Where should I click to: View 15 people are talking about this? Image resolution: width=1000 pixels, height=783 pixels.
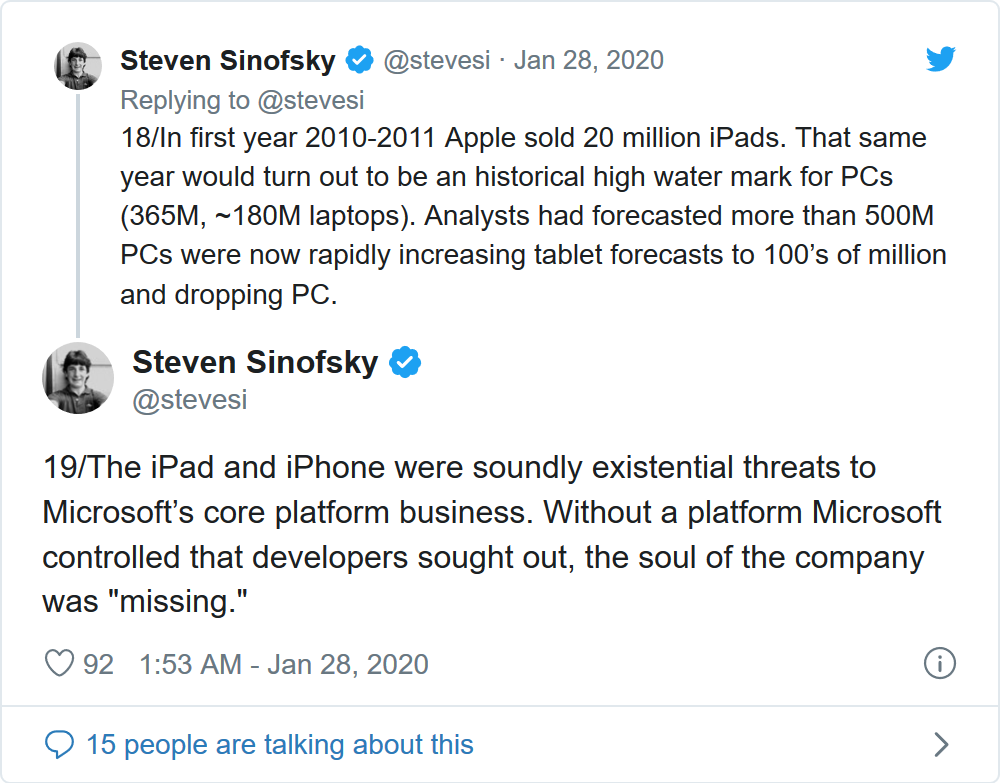point(279,745)
